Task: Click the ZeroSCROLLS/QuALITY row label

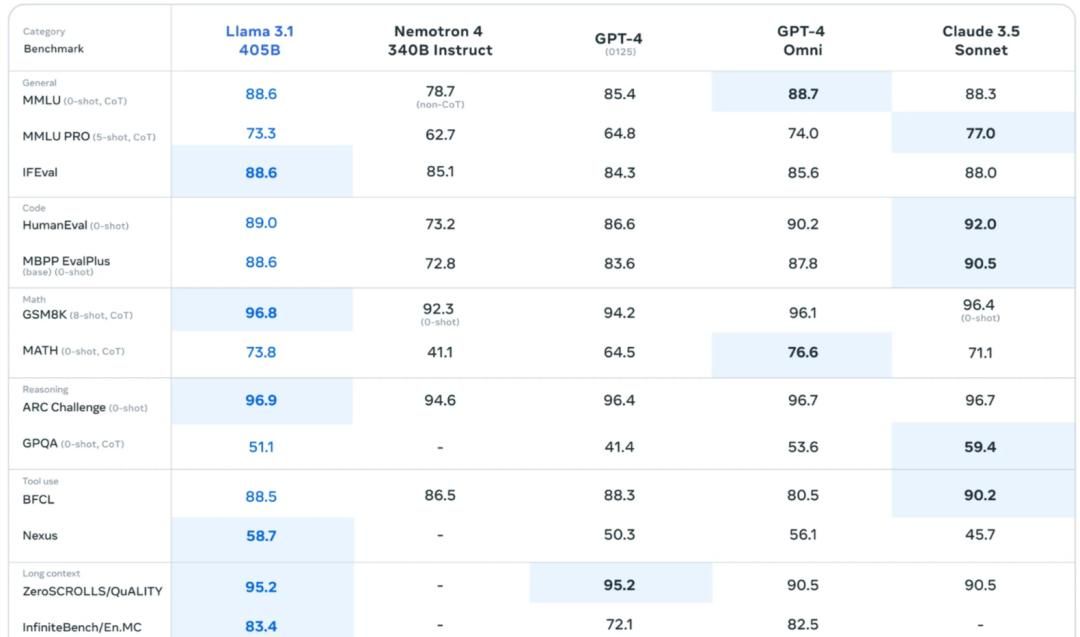Action: pos(92,591)
